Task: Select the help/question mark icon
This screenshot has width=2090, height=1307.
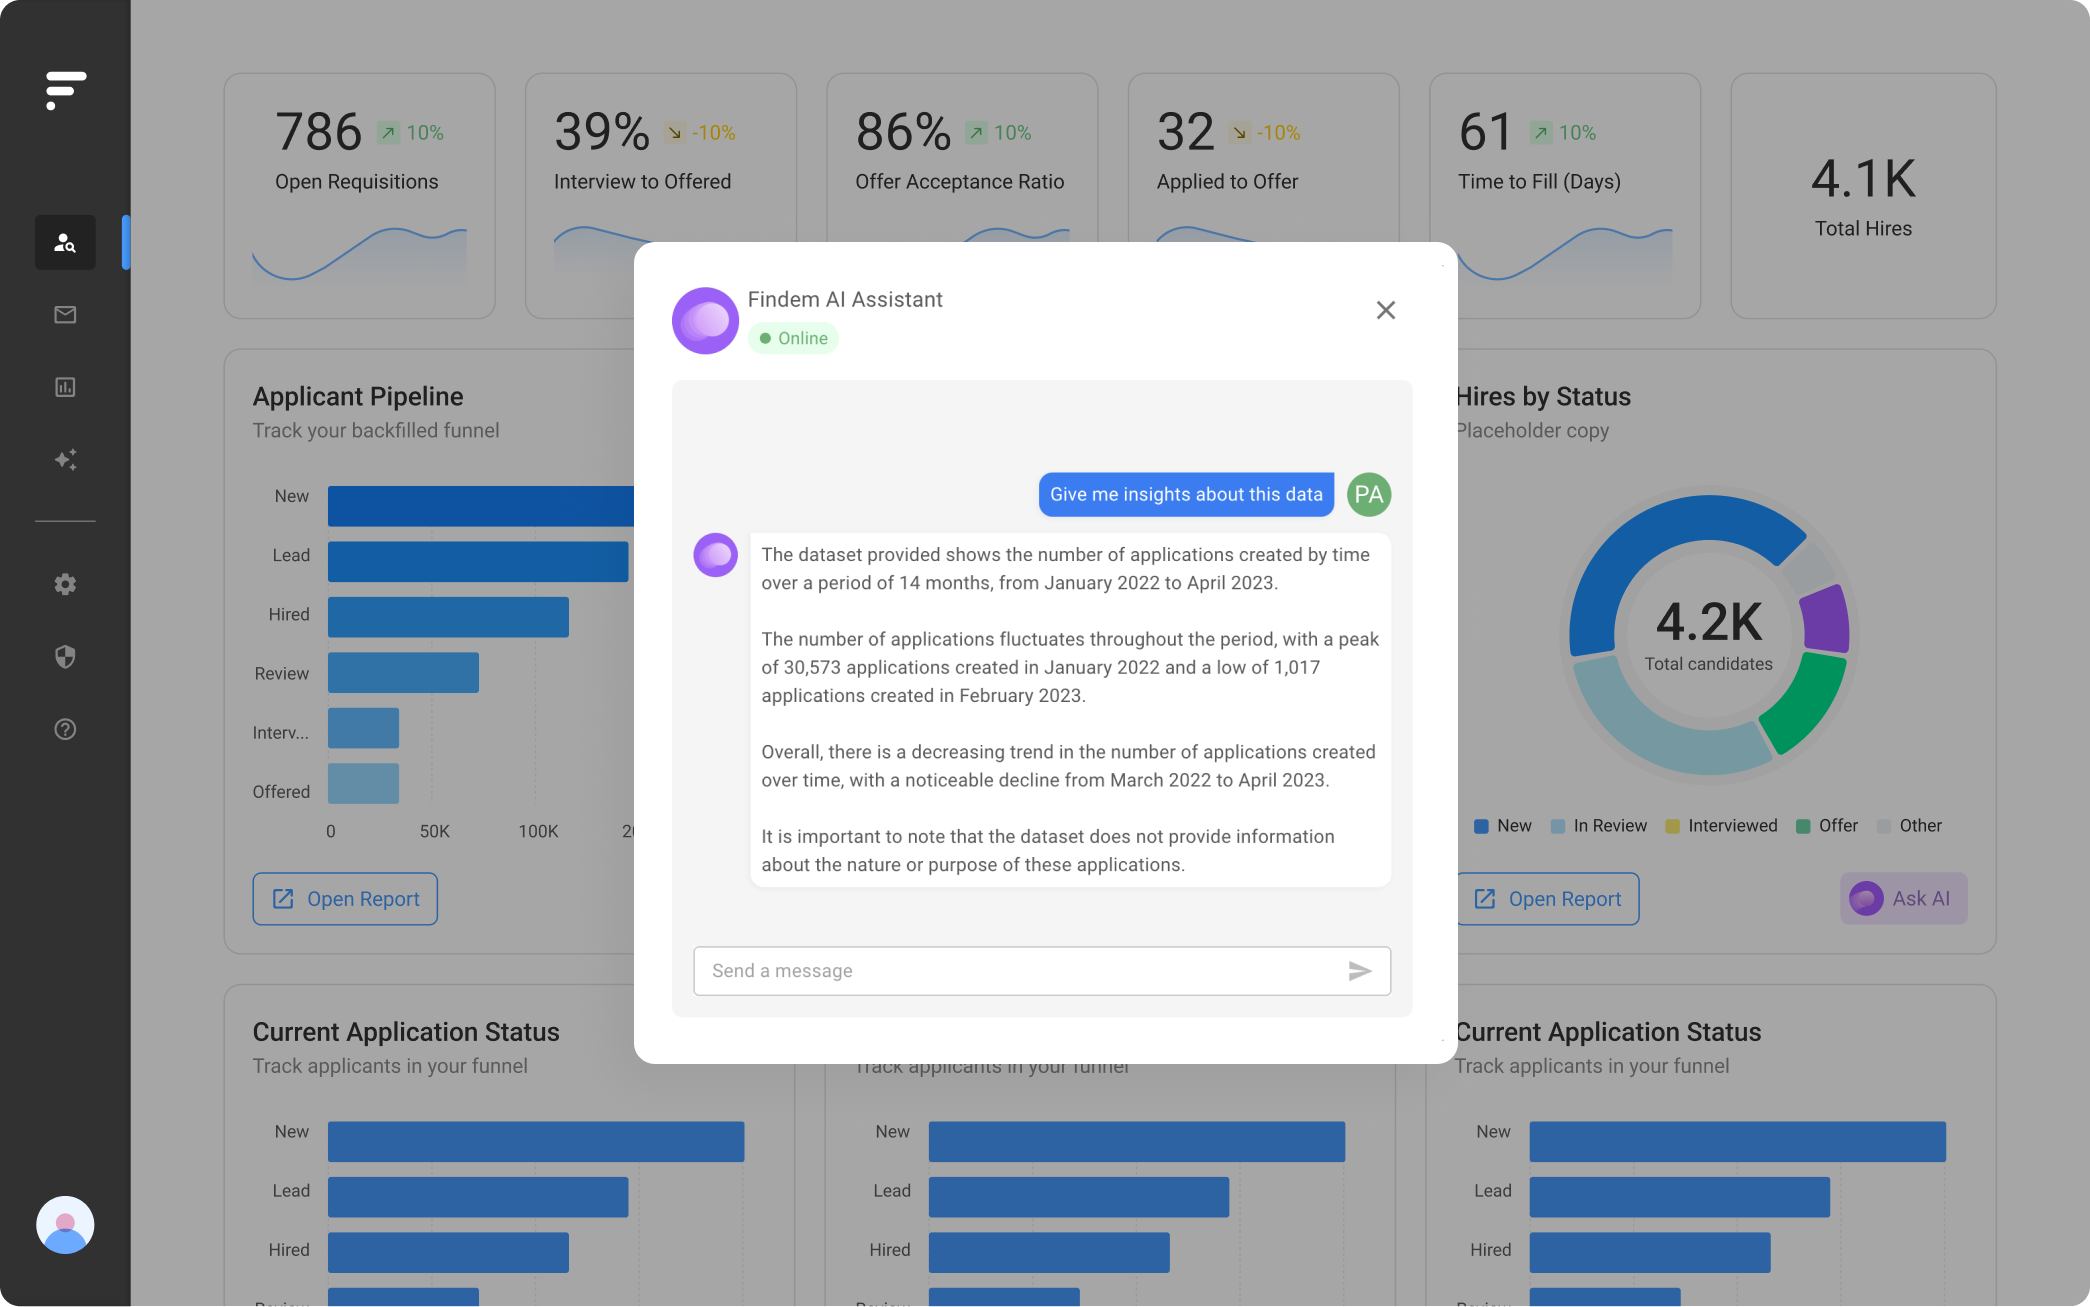Action: 66,729
